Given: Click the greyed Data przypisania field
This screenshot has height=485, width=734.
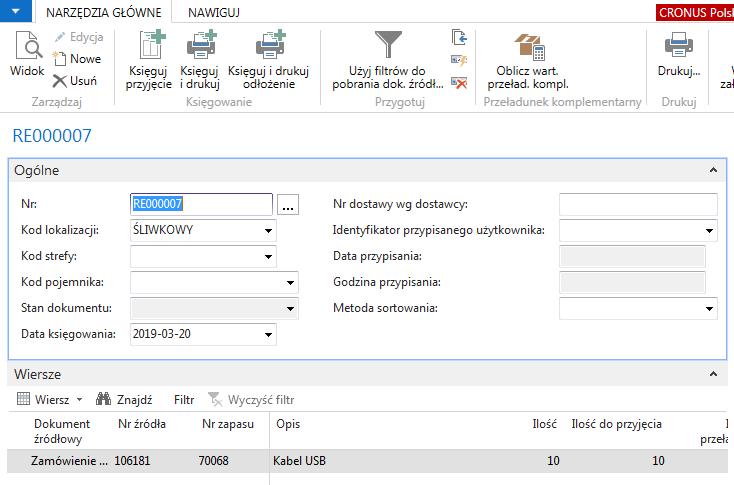Looking at the screenshot, I should pos(632,257).
